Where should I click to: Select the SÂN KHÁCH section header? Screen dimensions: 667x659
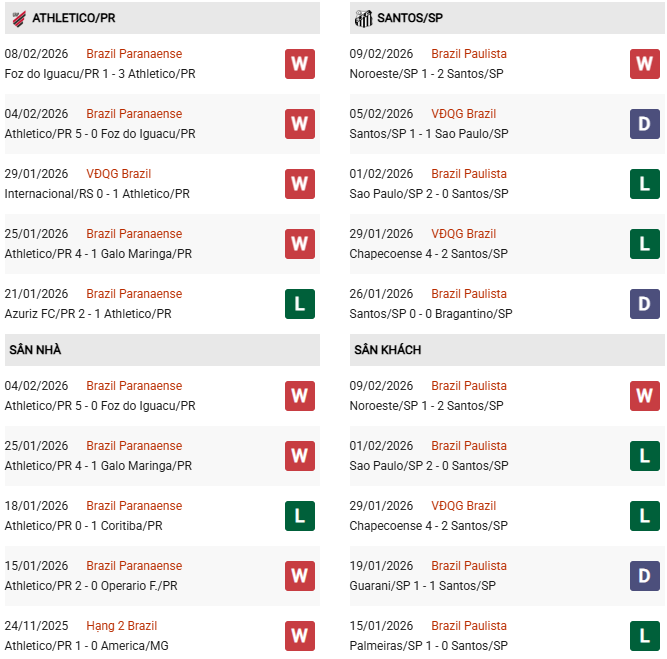pos(387,350)
